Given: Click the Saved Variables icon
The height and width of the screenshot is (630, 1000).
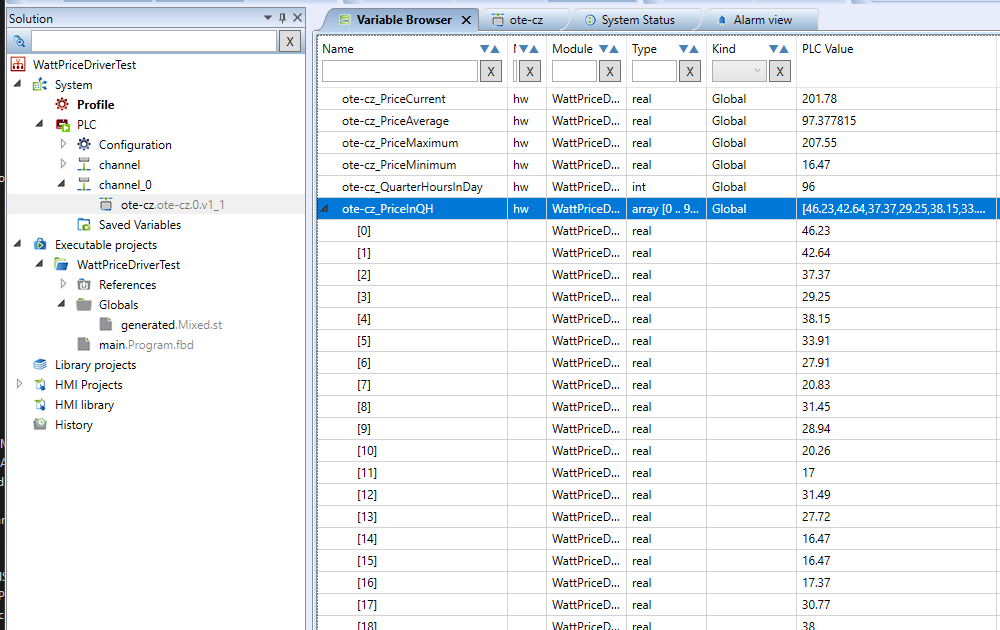Looking at the screenshot, I should click(x=84, y=225).
